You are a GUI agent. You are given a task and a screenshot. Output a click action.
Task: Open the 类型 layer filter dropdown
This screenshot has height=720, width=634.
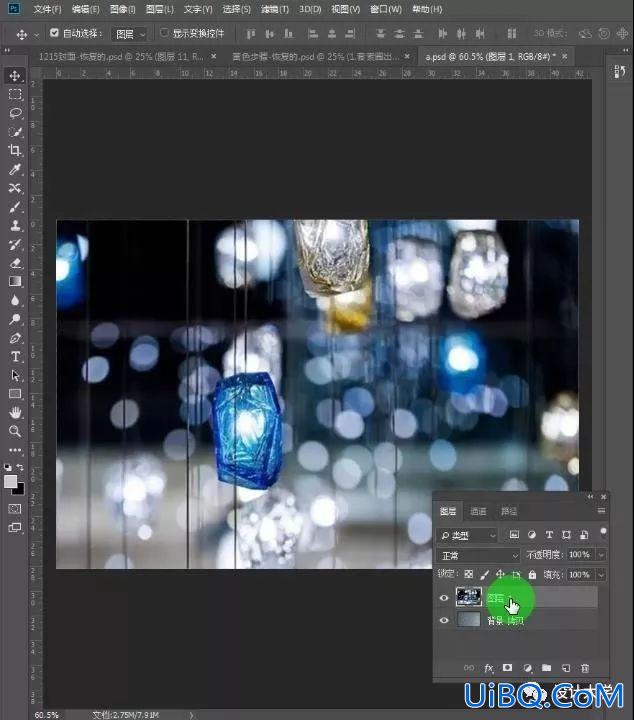click(467, 535)
